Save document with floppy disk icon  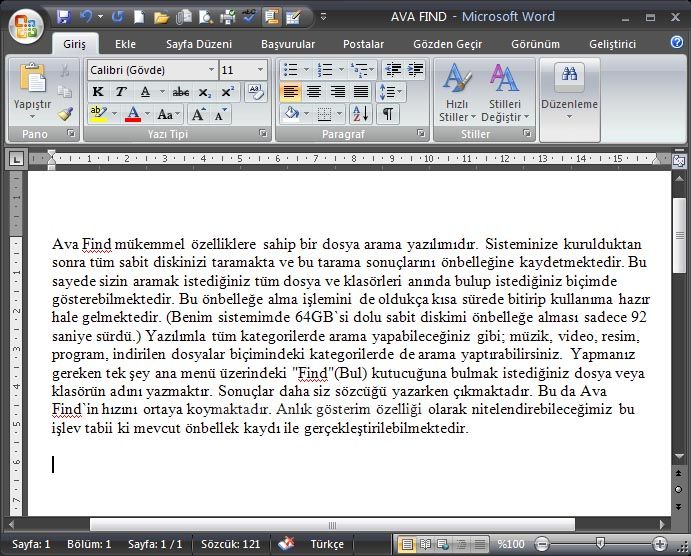(x=64, y=17)
